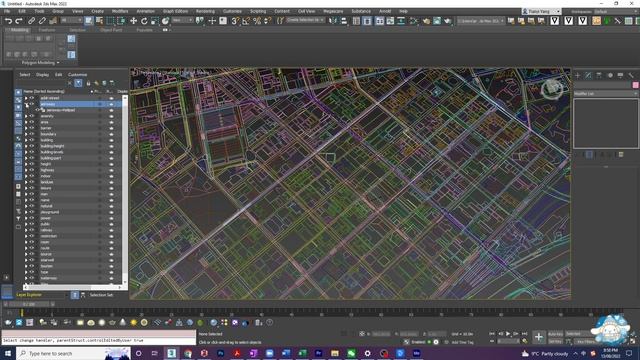Open the first white V plugin icon
Image resolution: width=640 pixels, height=360 pixels.
(x=554, y=20)
